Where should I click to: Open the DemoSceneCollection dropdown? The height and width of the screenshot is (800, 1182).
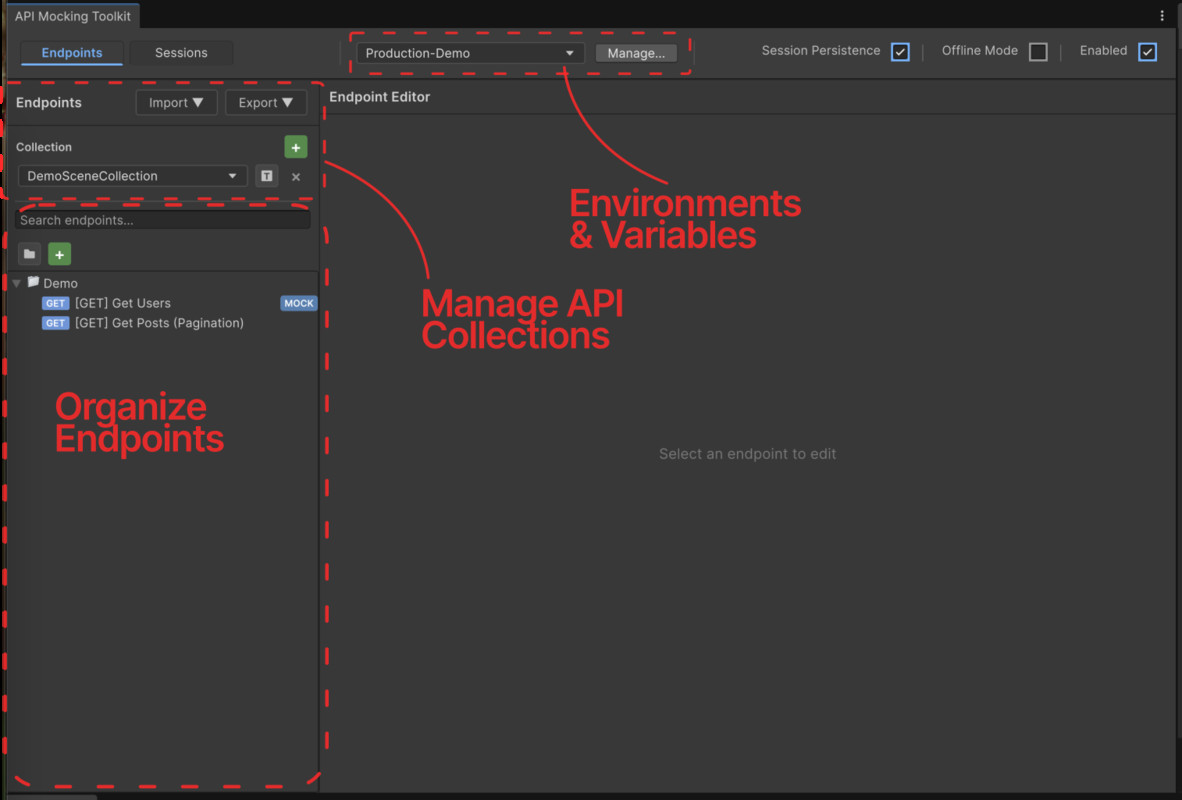pos(133,176)
